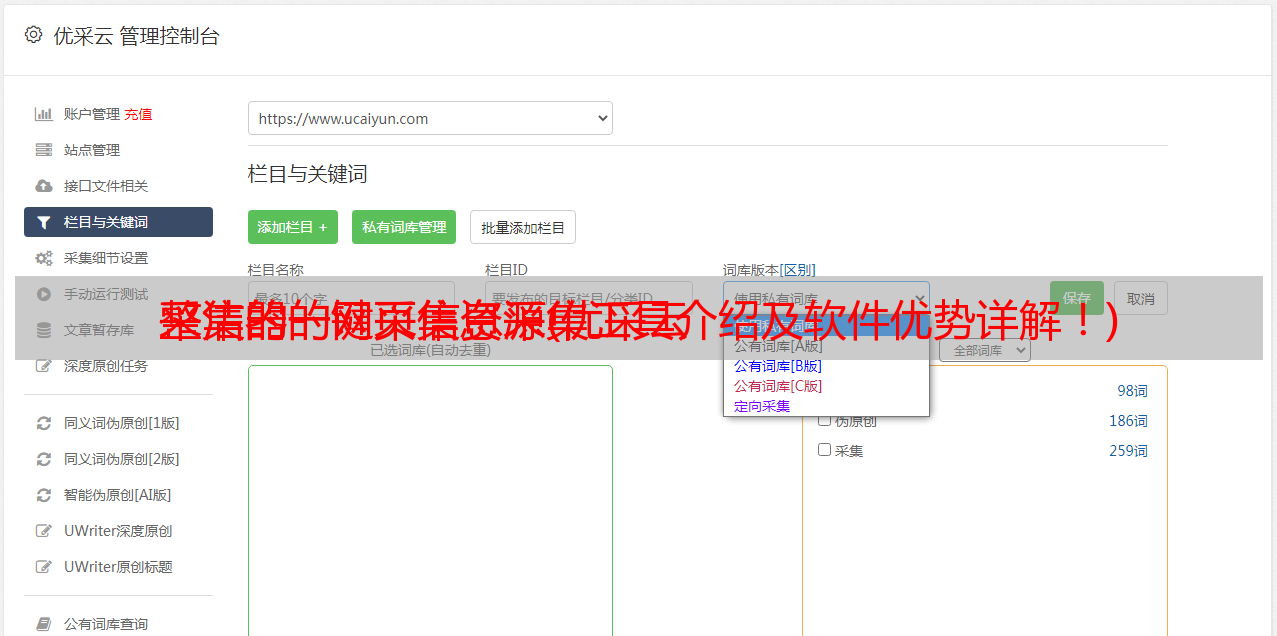Click the 取消 button

(1141, 298)
